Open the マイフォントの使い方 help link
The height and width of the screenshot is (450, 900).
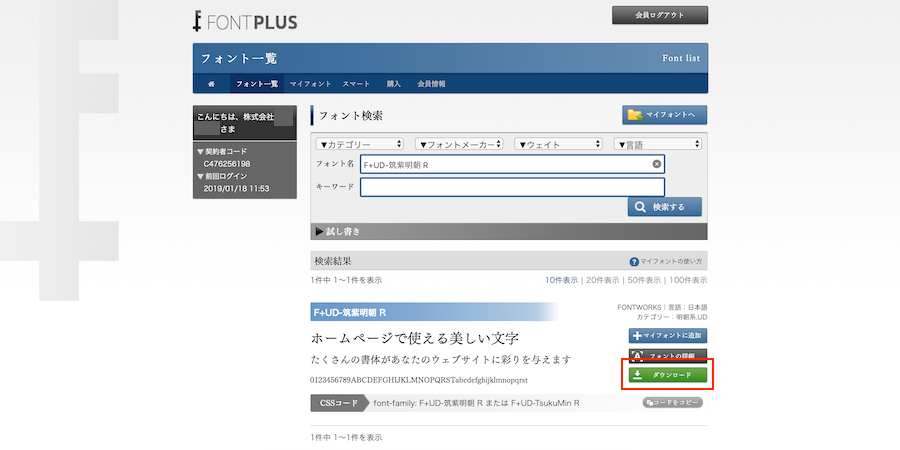[x=670, y=262]
